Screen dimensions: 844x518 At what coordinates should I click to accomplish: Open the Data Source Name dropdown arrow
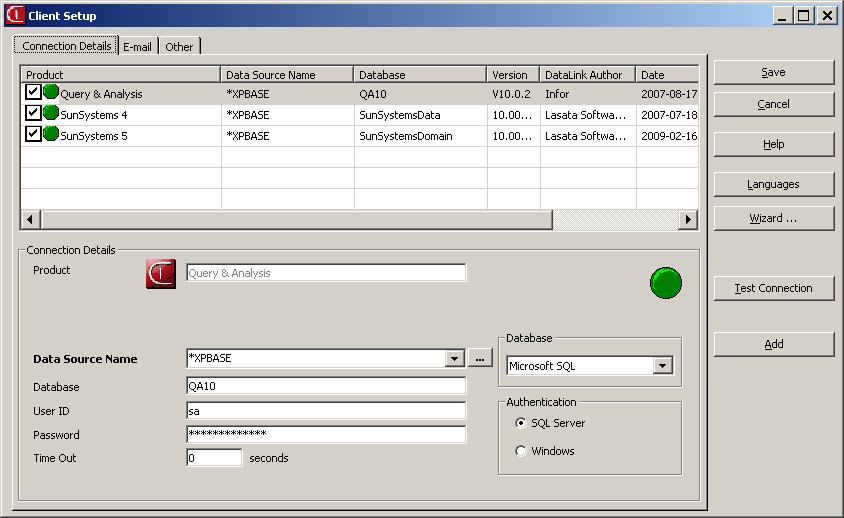454,359
